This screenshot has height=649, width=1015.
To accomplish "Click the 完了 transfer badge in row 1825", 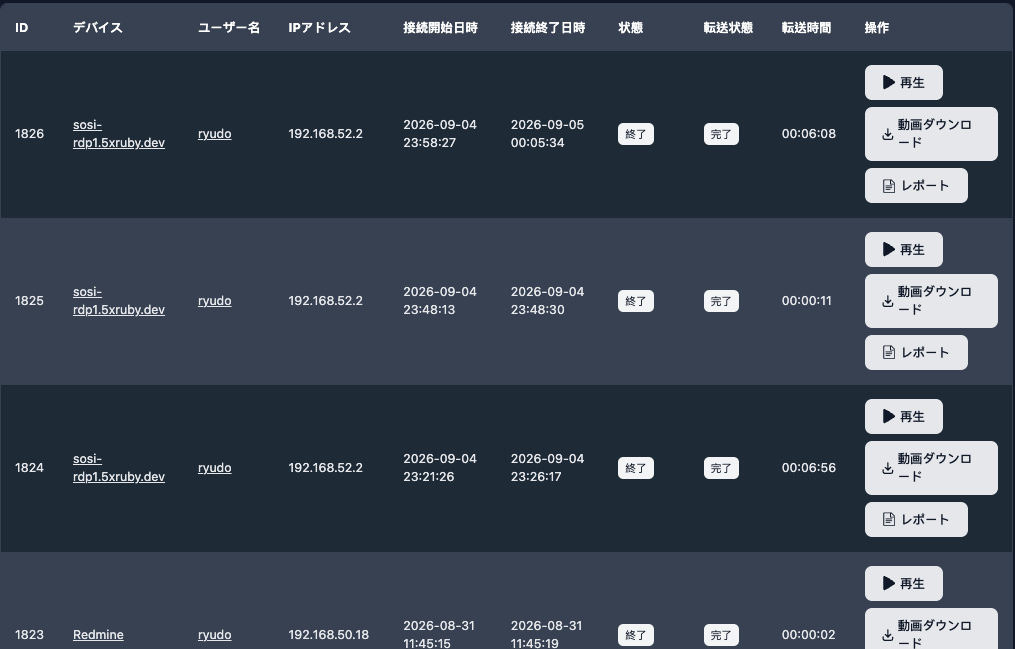I will click(721, 301).
